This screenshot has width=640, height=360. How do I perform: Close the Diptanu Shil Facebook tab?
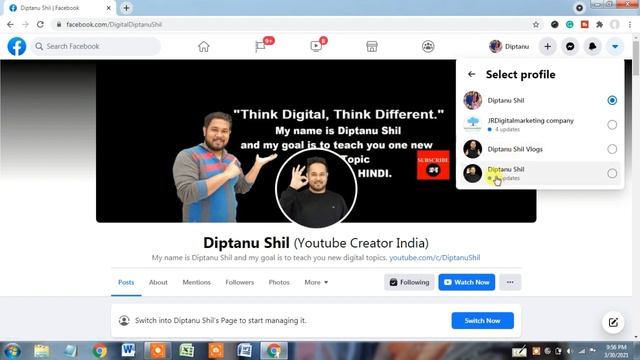pos(109,8)
